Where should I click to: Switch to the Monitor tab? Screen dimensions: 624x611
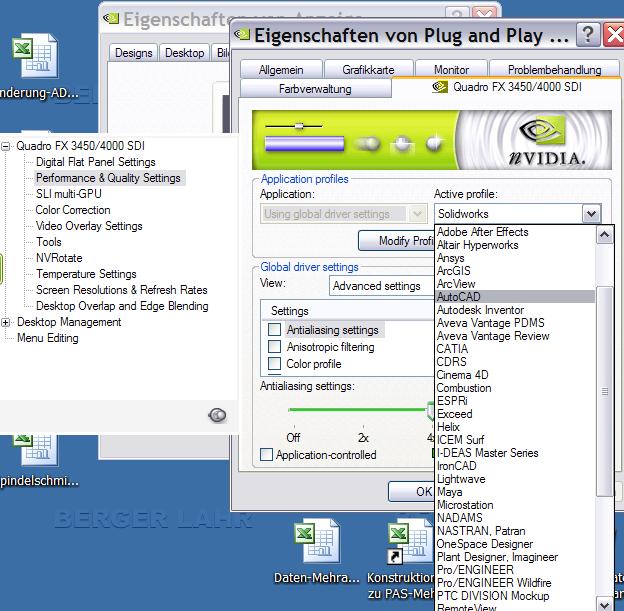pyautogui.click(x=451, y=70)
